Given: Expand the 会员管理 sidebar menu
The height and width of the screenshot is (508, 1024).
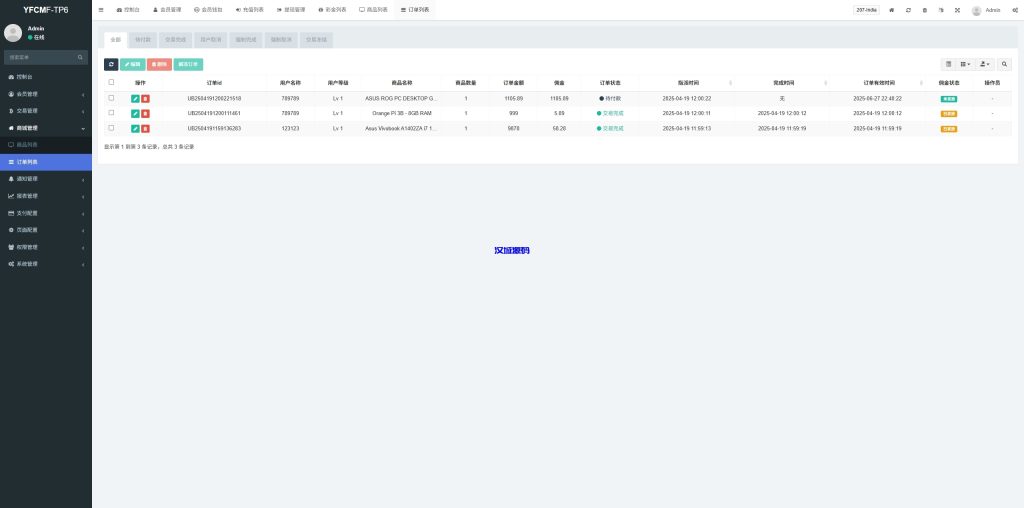Looking at the screenshot, I should pyautogui.click(x=45, y=94).
